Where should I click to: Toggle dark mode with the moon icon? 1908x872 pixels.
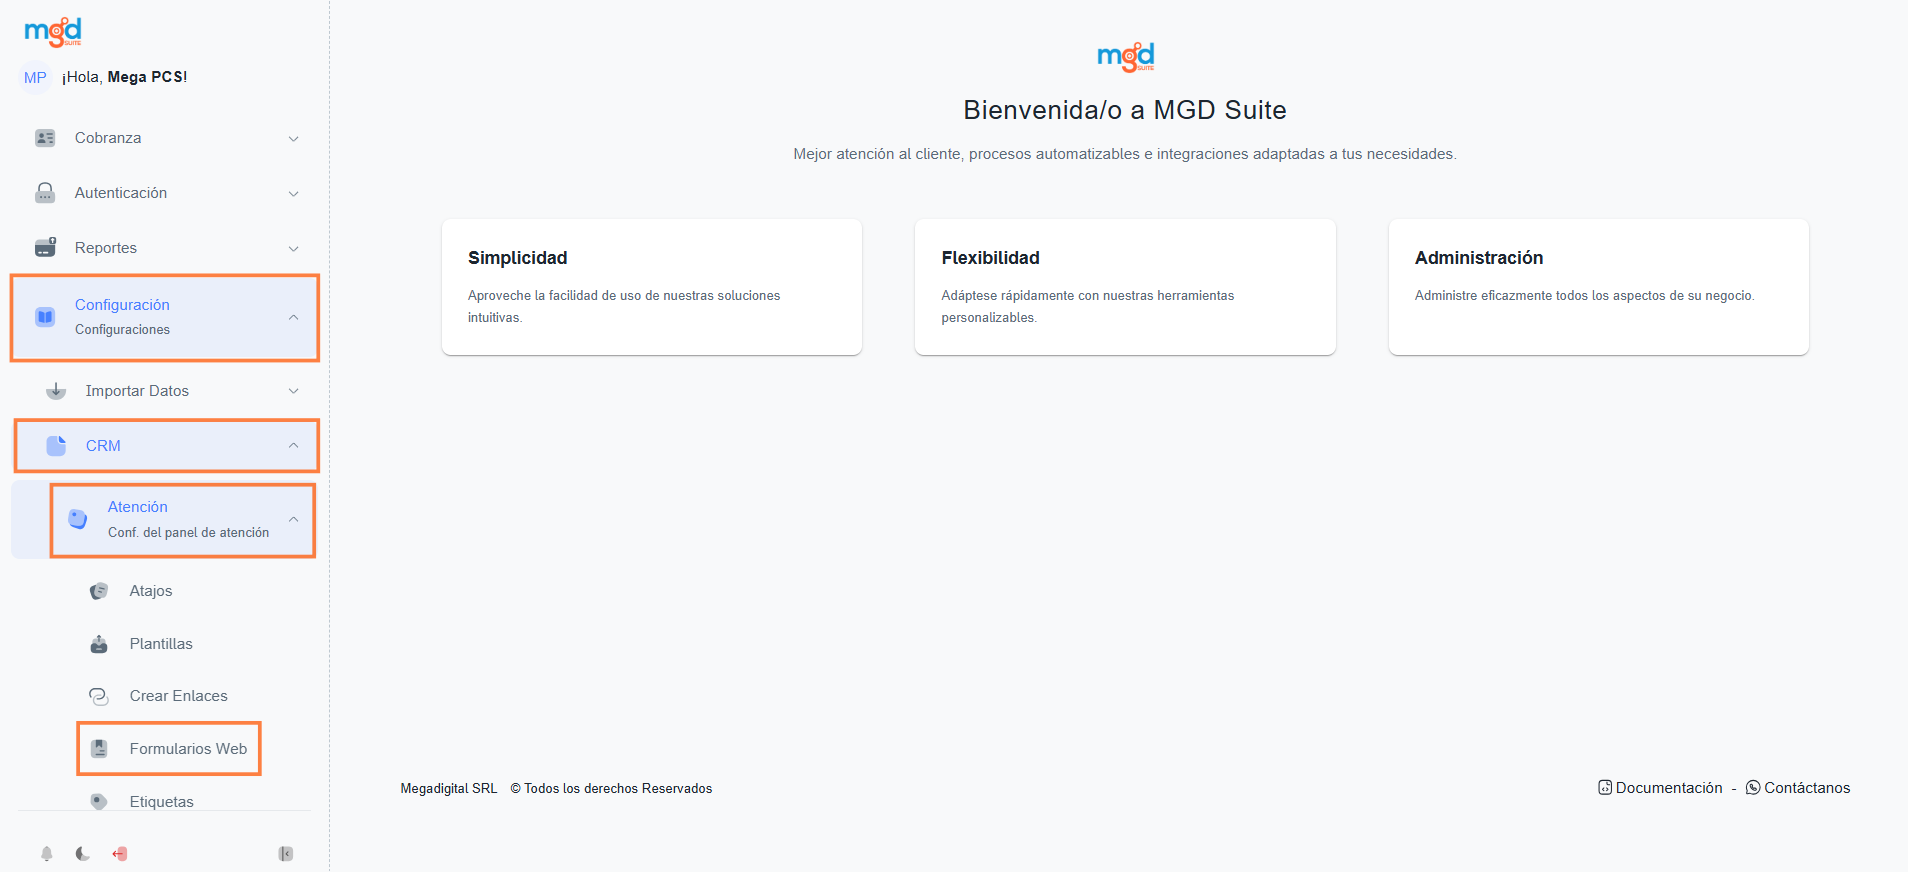point(83,854)
